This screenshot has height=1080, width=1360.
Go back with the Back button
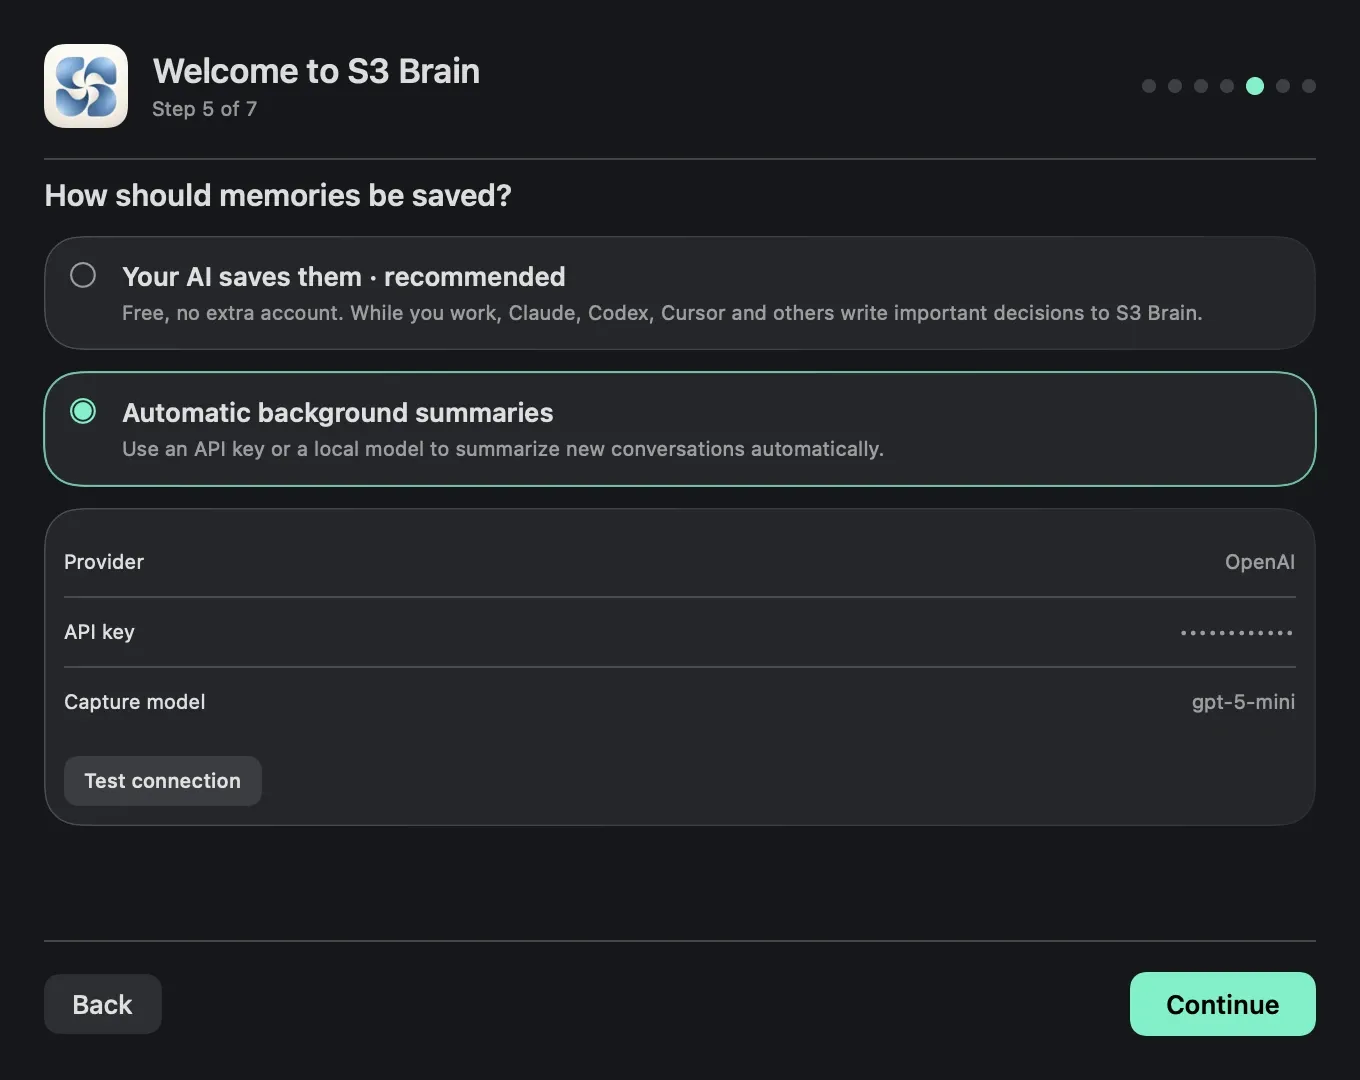[102, 1004]
